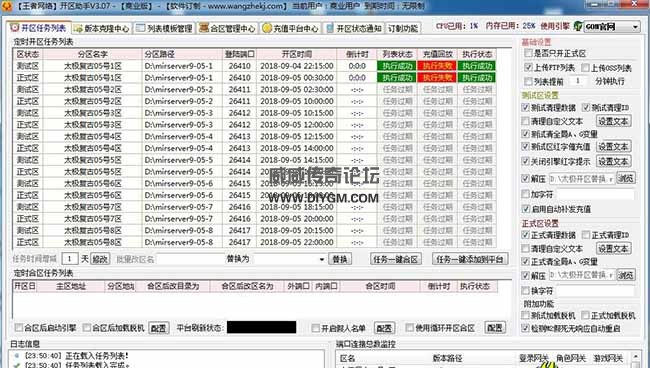Click the 任务时间增减 days input field
The image size is (650, 368).
(x=70, y=259)
